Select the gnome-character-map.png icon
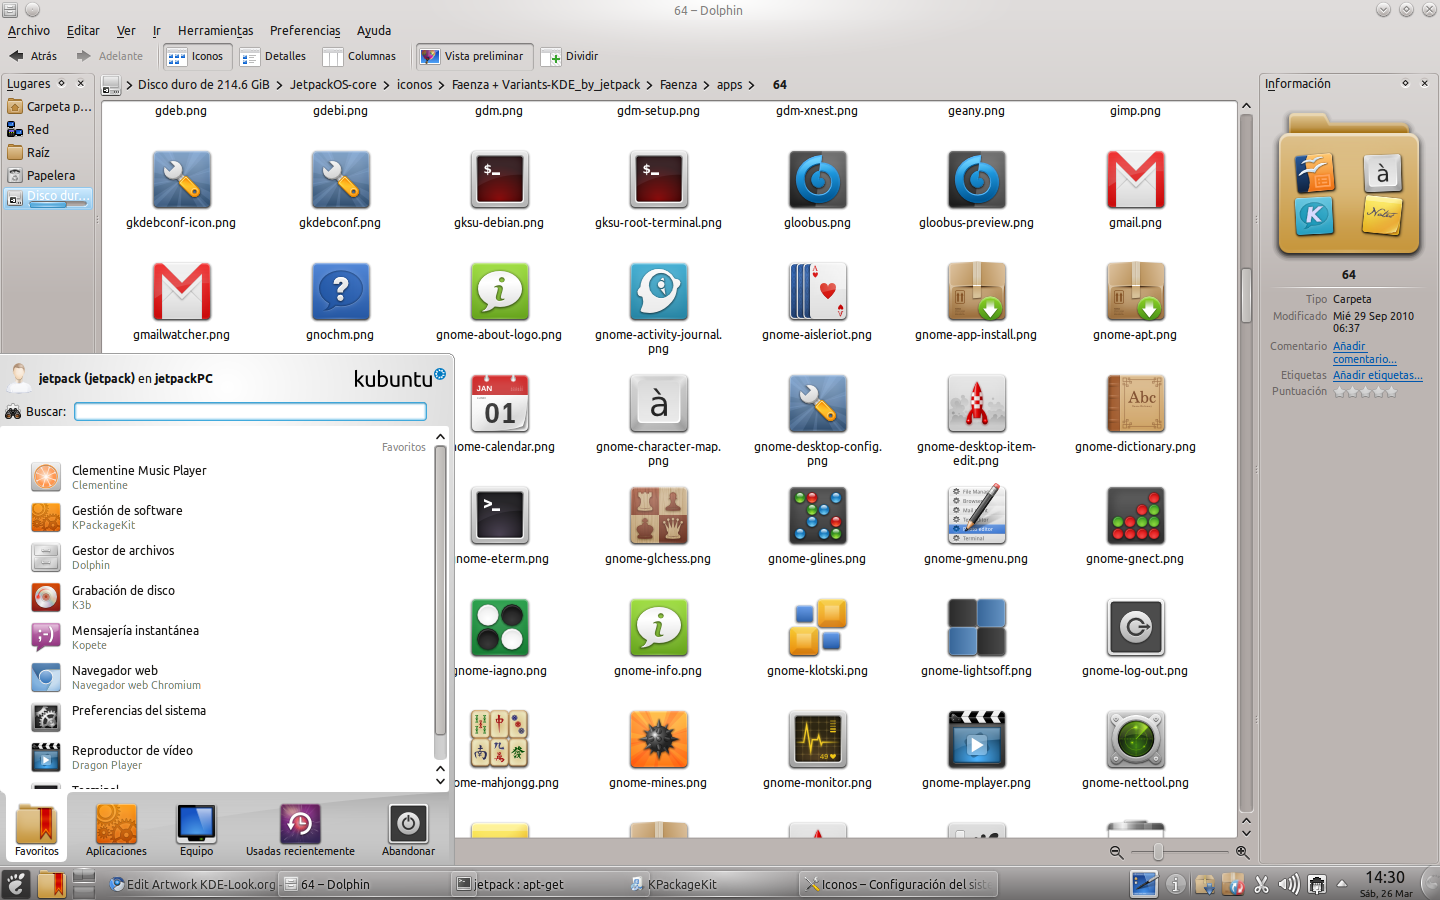The image size is (1440, 900). click(658, 404)
